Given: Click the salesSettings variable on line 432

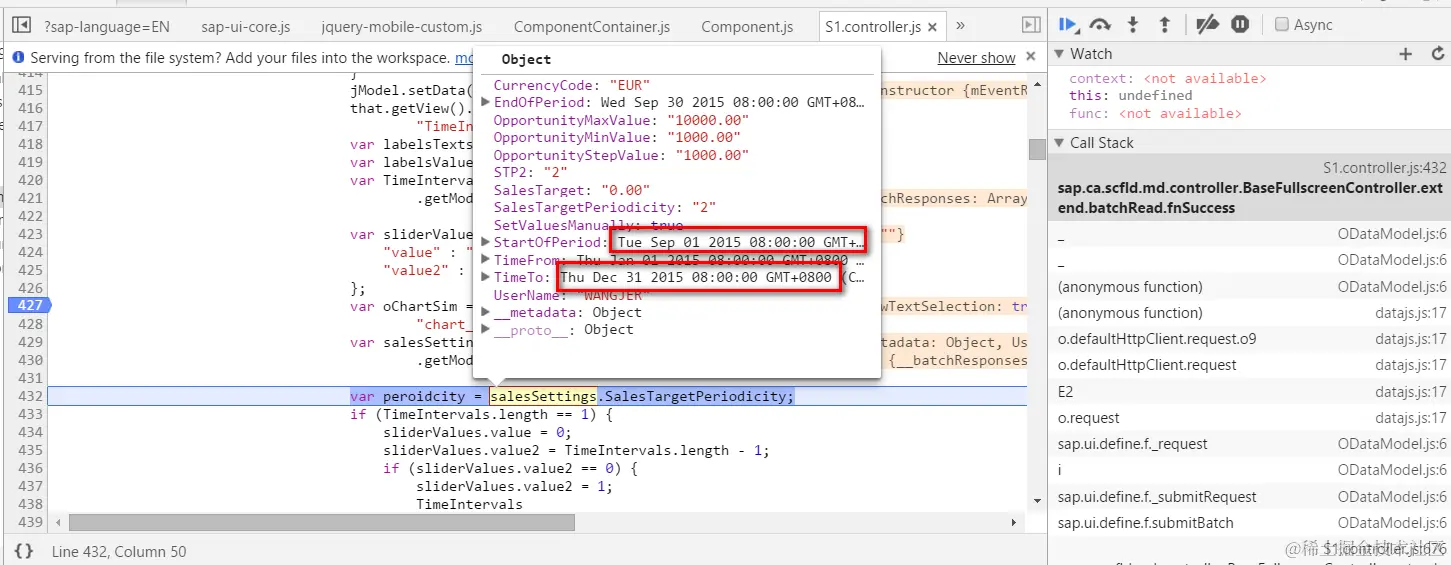Looking at the screenshot, I should [x=543, y=397].
